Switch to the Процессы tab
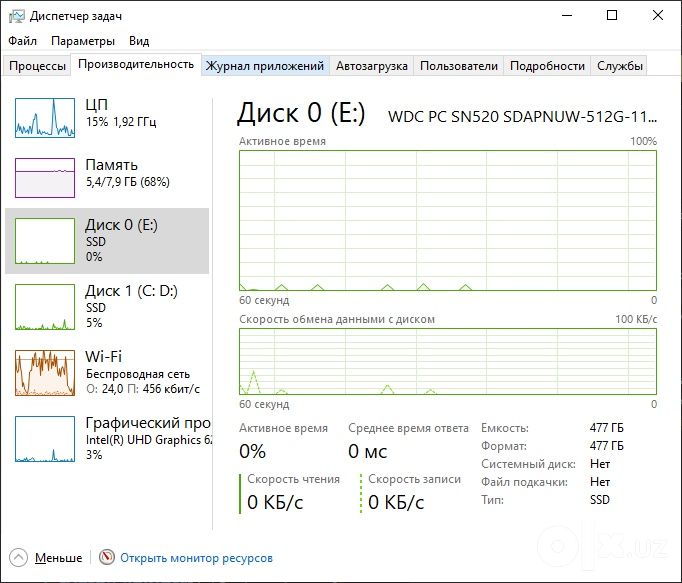The width and height of the screenshot is (682, 583). click(x=37, y=66)
